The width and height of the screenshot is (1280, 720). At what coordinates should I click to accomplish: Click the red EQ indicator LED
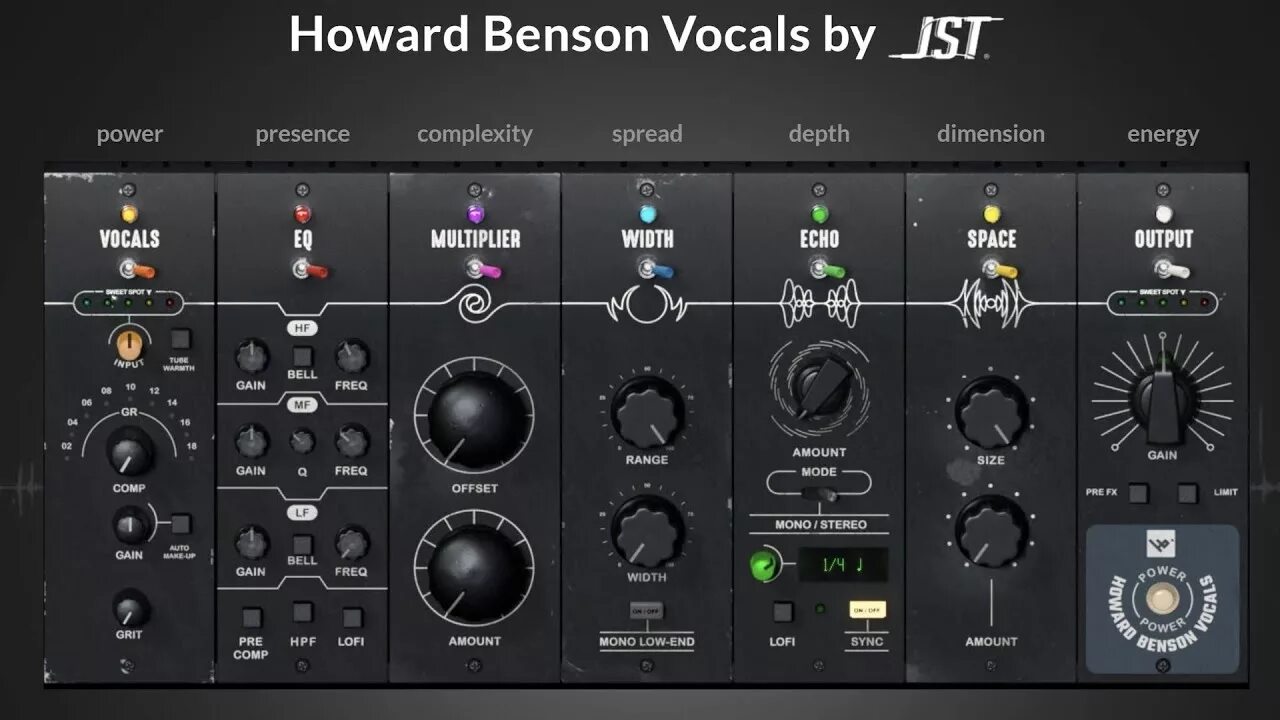tap(302, 214)
